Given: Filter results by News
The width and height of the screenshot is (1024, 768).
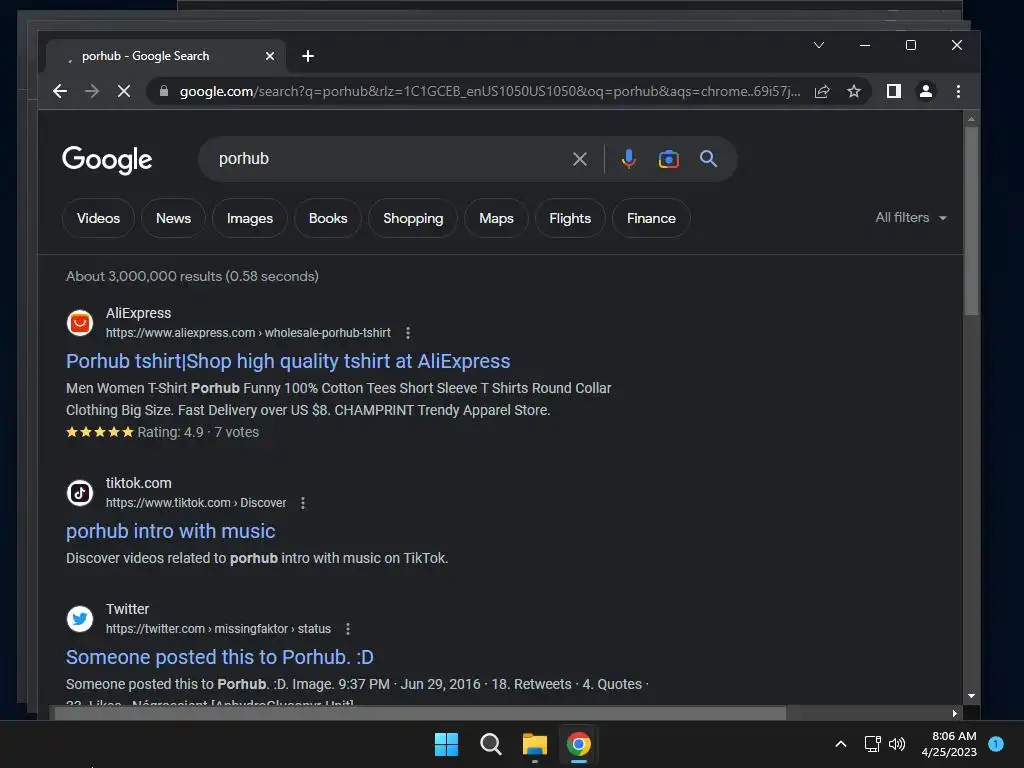Looking at the screenshot, I should point(174,218).
